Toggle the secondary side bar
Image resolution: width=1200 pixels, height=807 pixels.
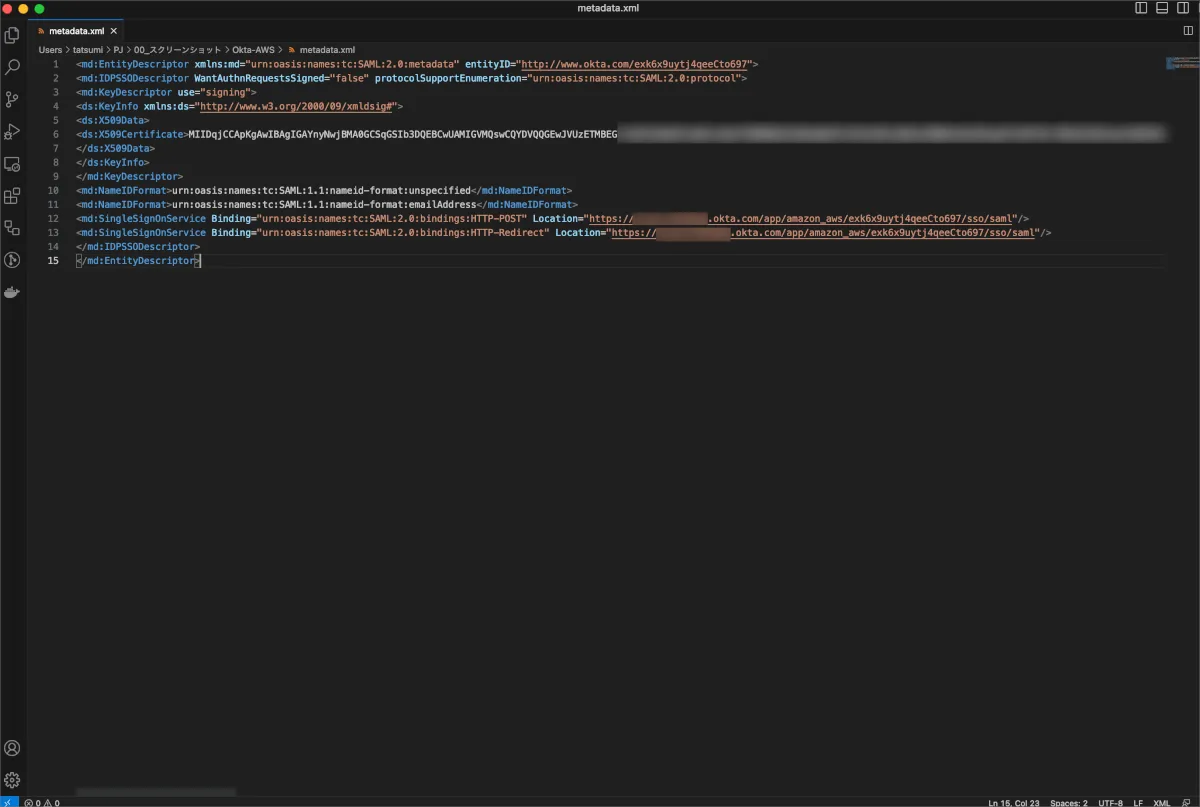point(1183,8)
